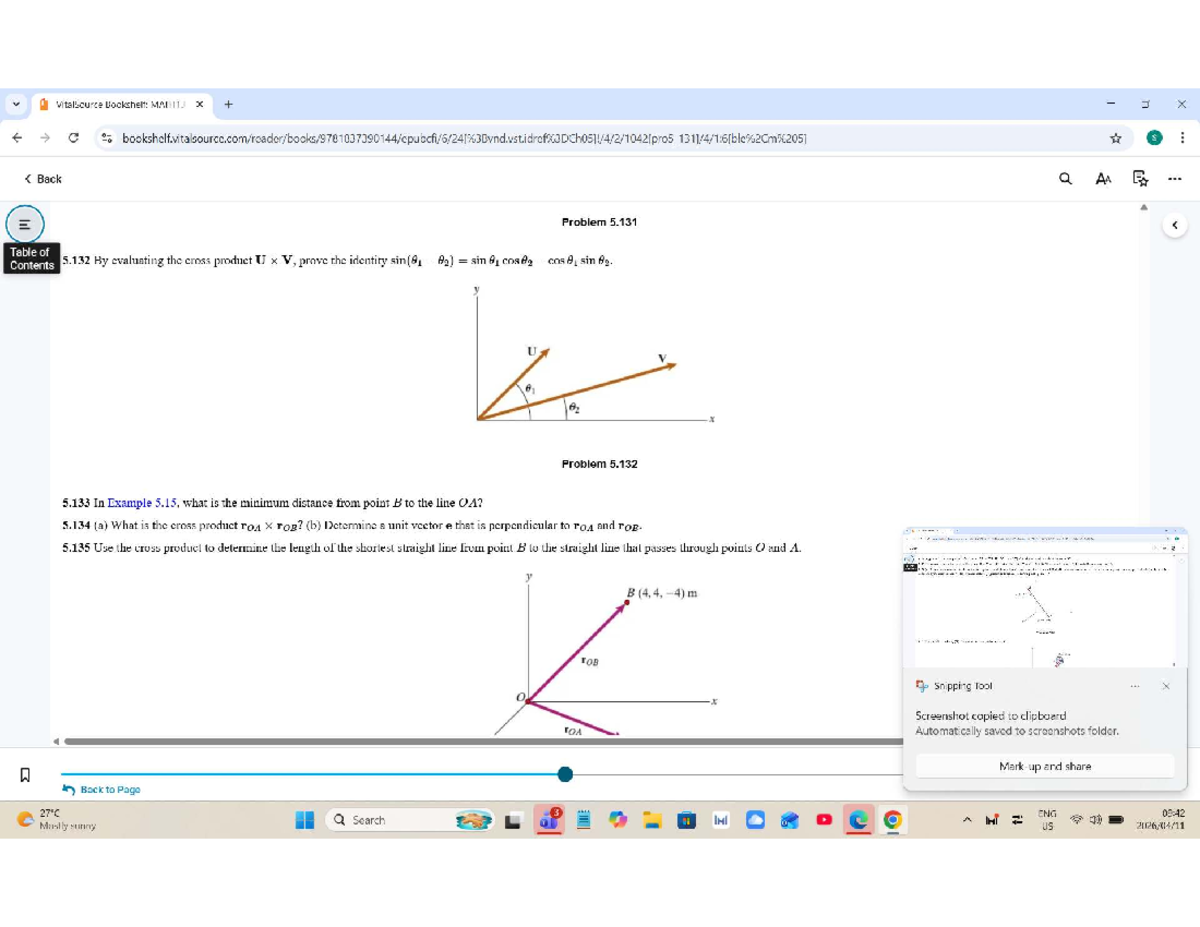The height and width of the screenshot is (927, 1200).
Task: Click the Mark-up and share button
Action: point(1044,766)
